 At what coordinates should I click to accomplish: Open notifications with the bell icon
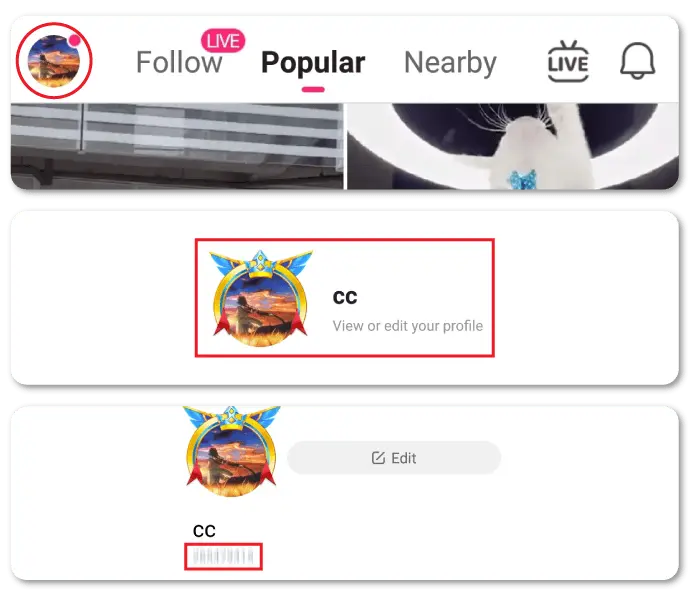(638, 61)
